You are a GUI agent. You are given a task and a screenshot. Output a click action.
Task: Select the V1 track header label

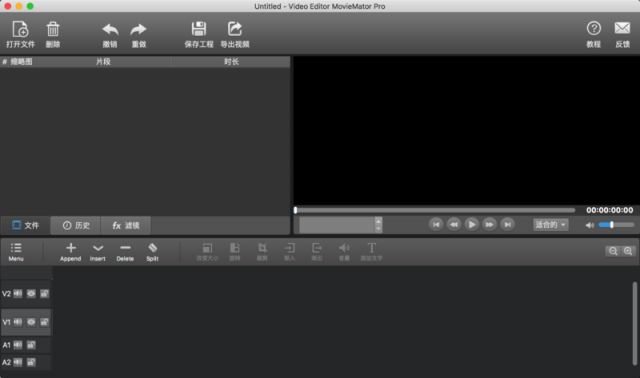(x=6, y=322)
